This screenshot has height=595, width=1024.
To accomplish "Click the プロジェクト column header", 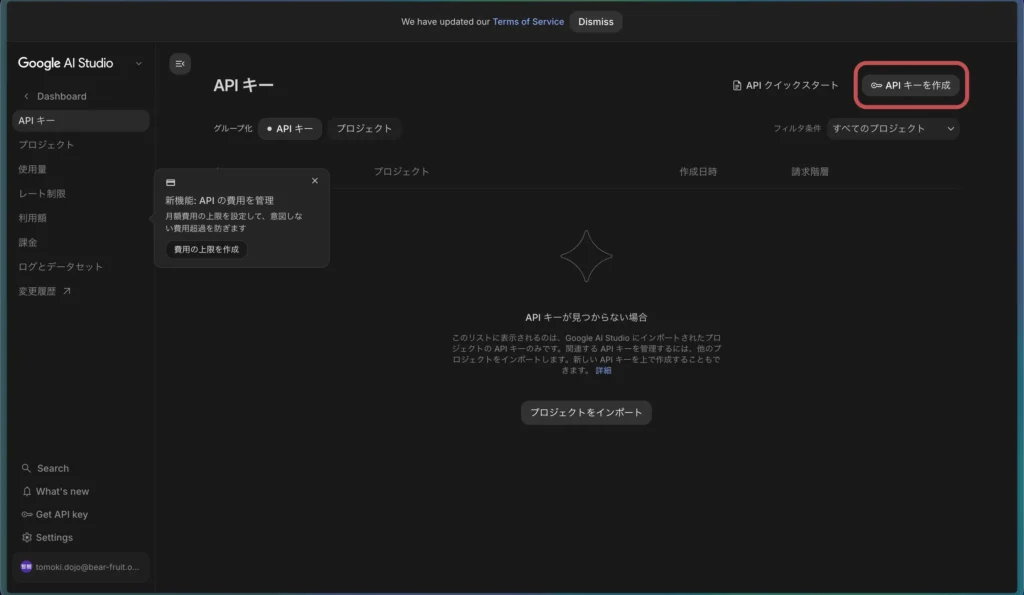I will pyautogui.click(x=401, y=172).
